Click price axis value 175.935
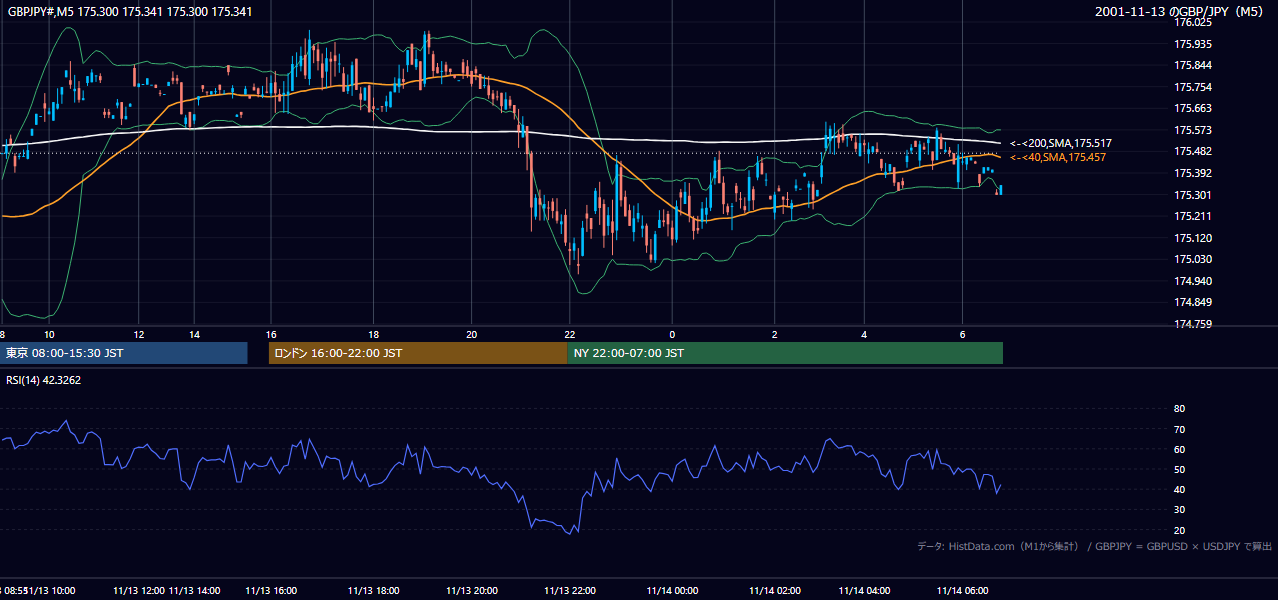 (x=1194, y=44)
